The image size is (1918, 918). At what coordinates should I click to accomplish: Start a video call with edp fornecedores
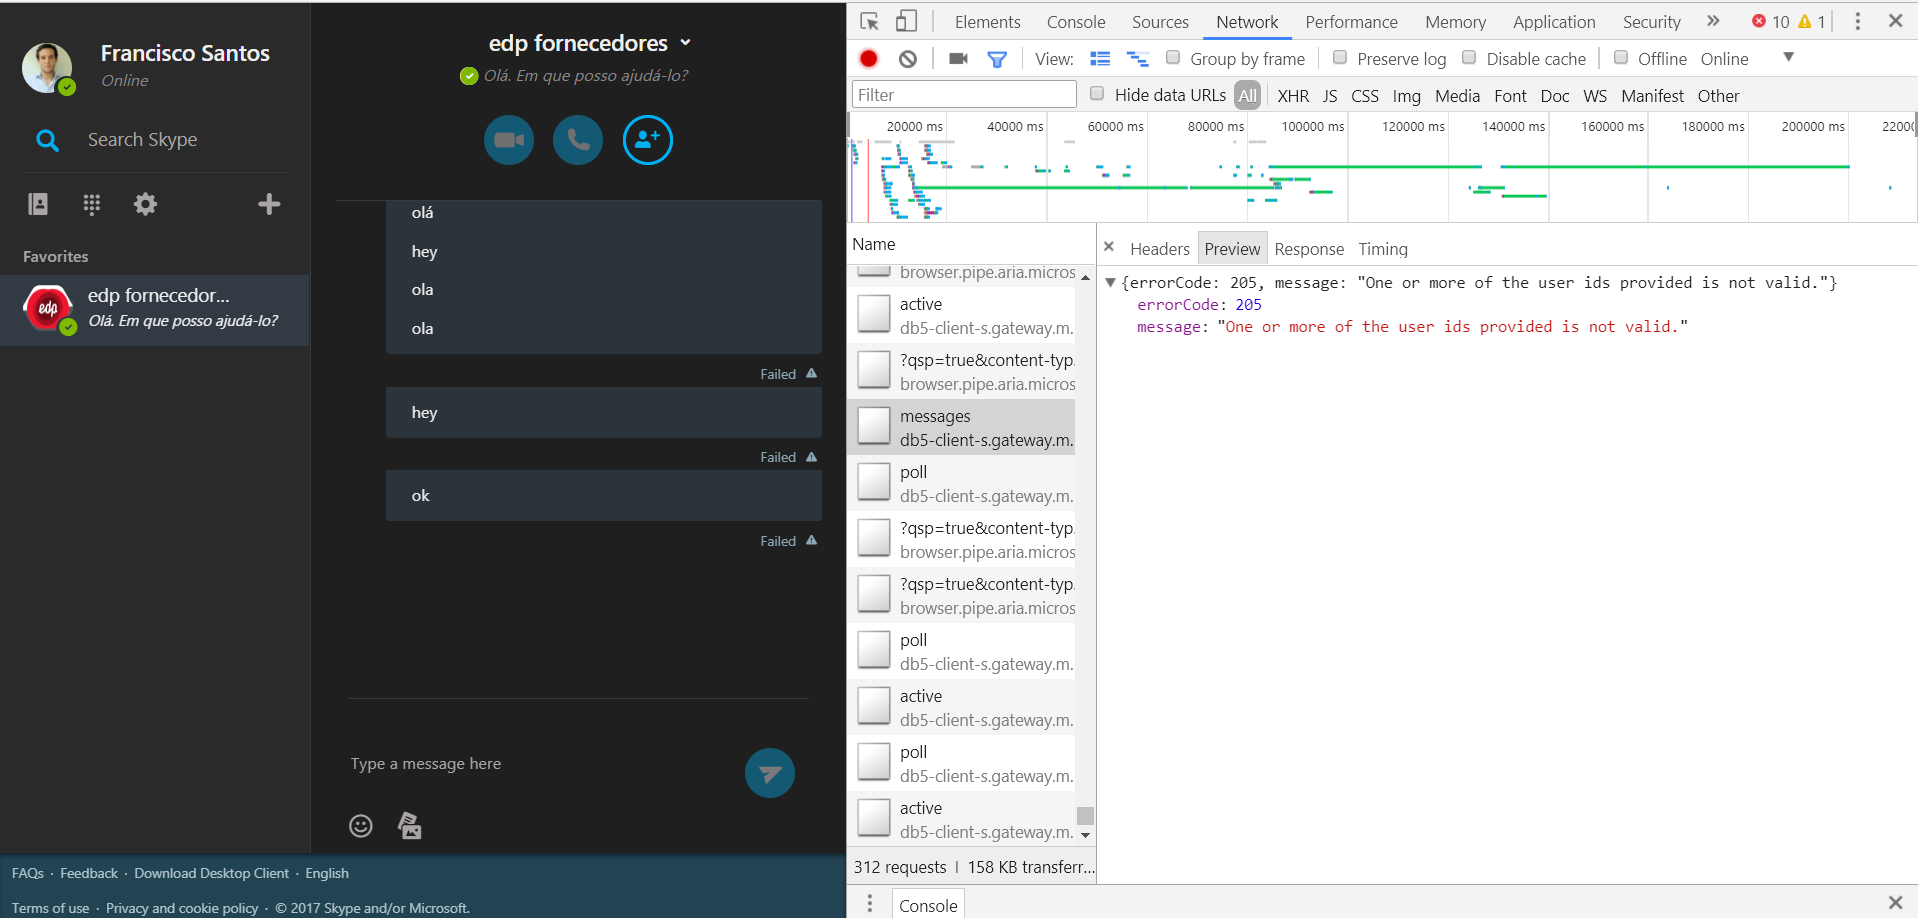click(508, 140)
